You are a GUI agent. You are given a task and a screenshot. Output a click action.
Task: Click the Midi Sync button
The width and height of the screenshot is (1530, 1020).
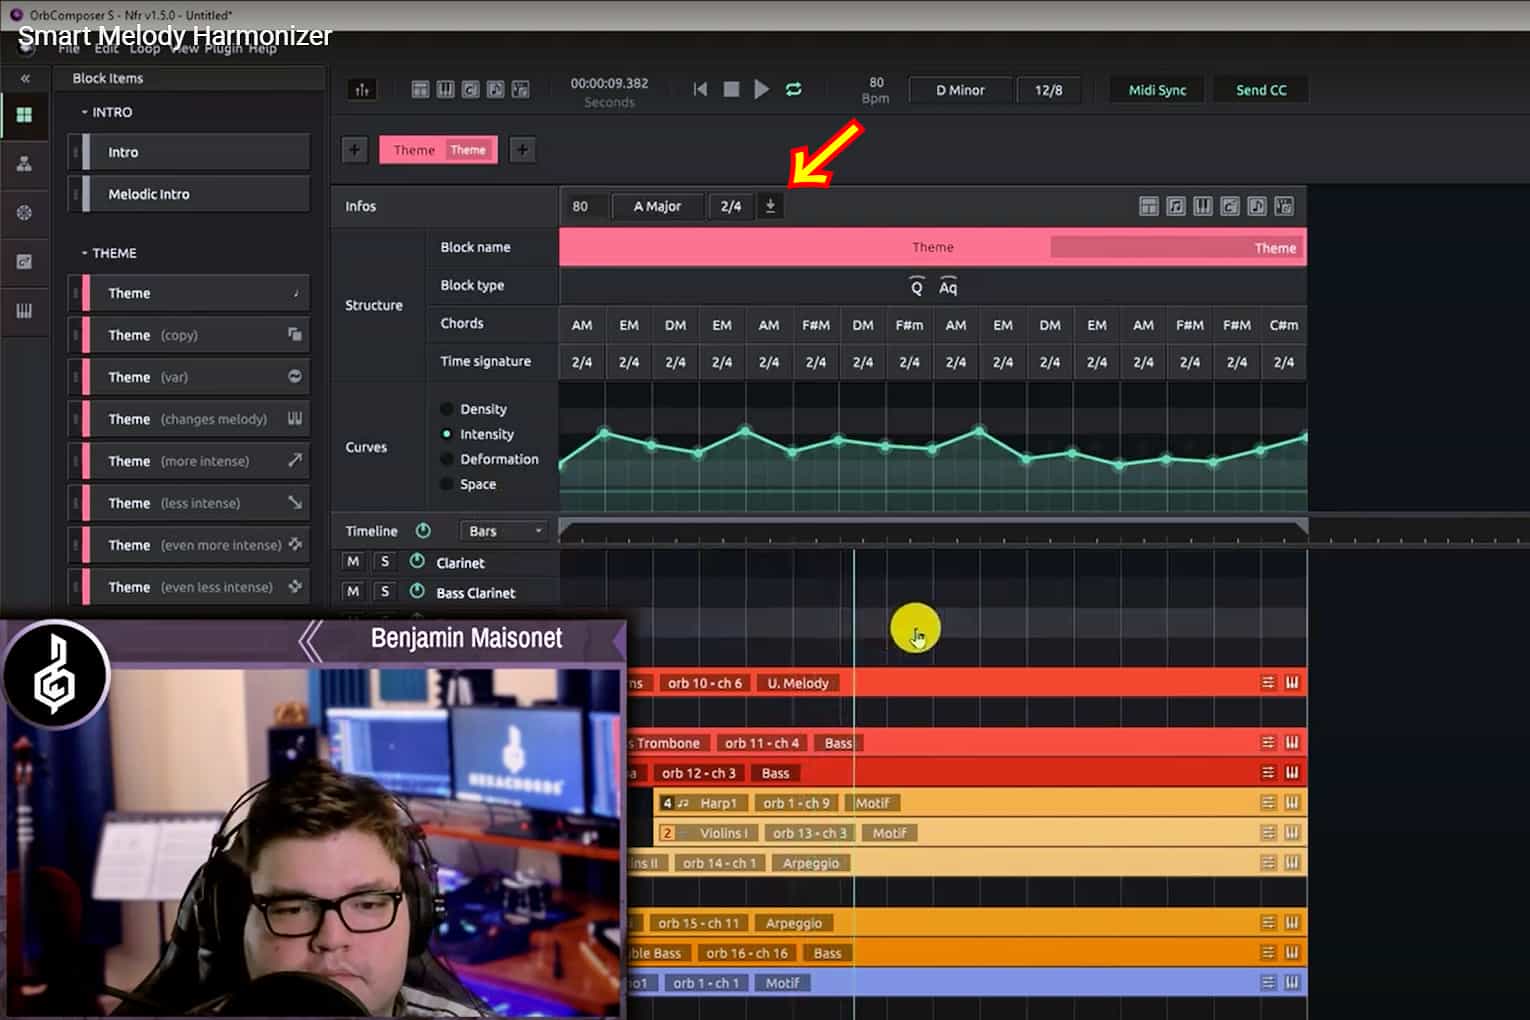coord(1156,89)
